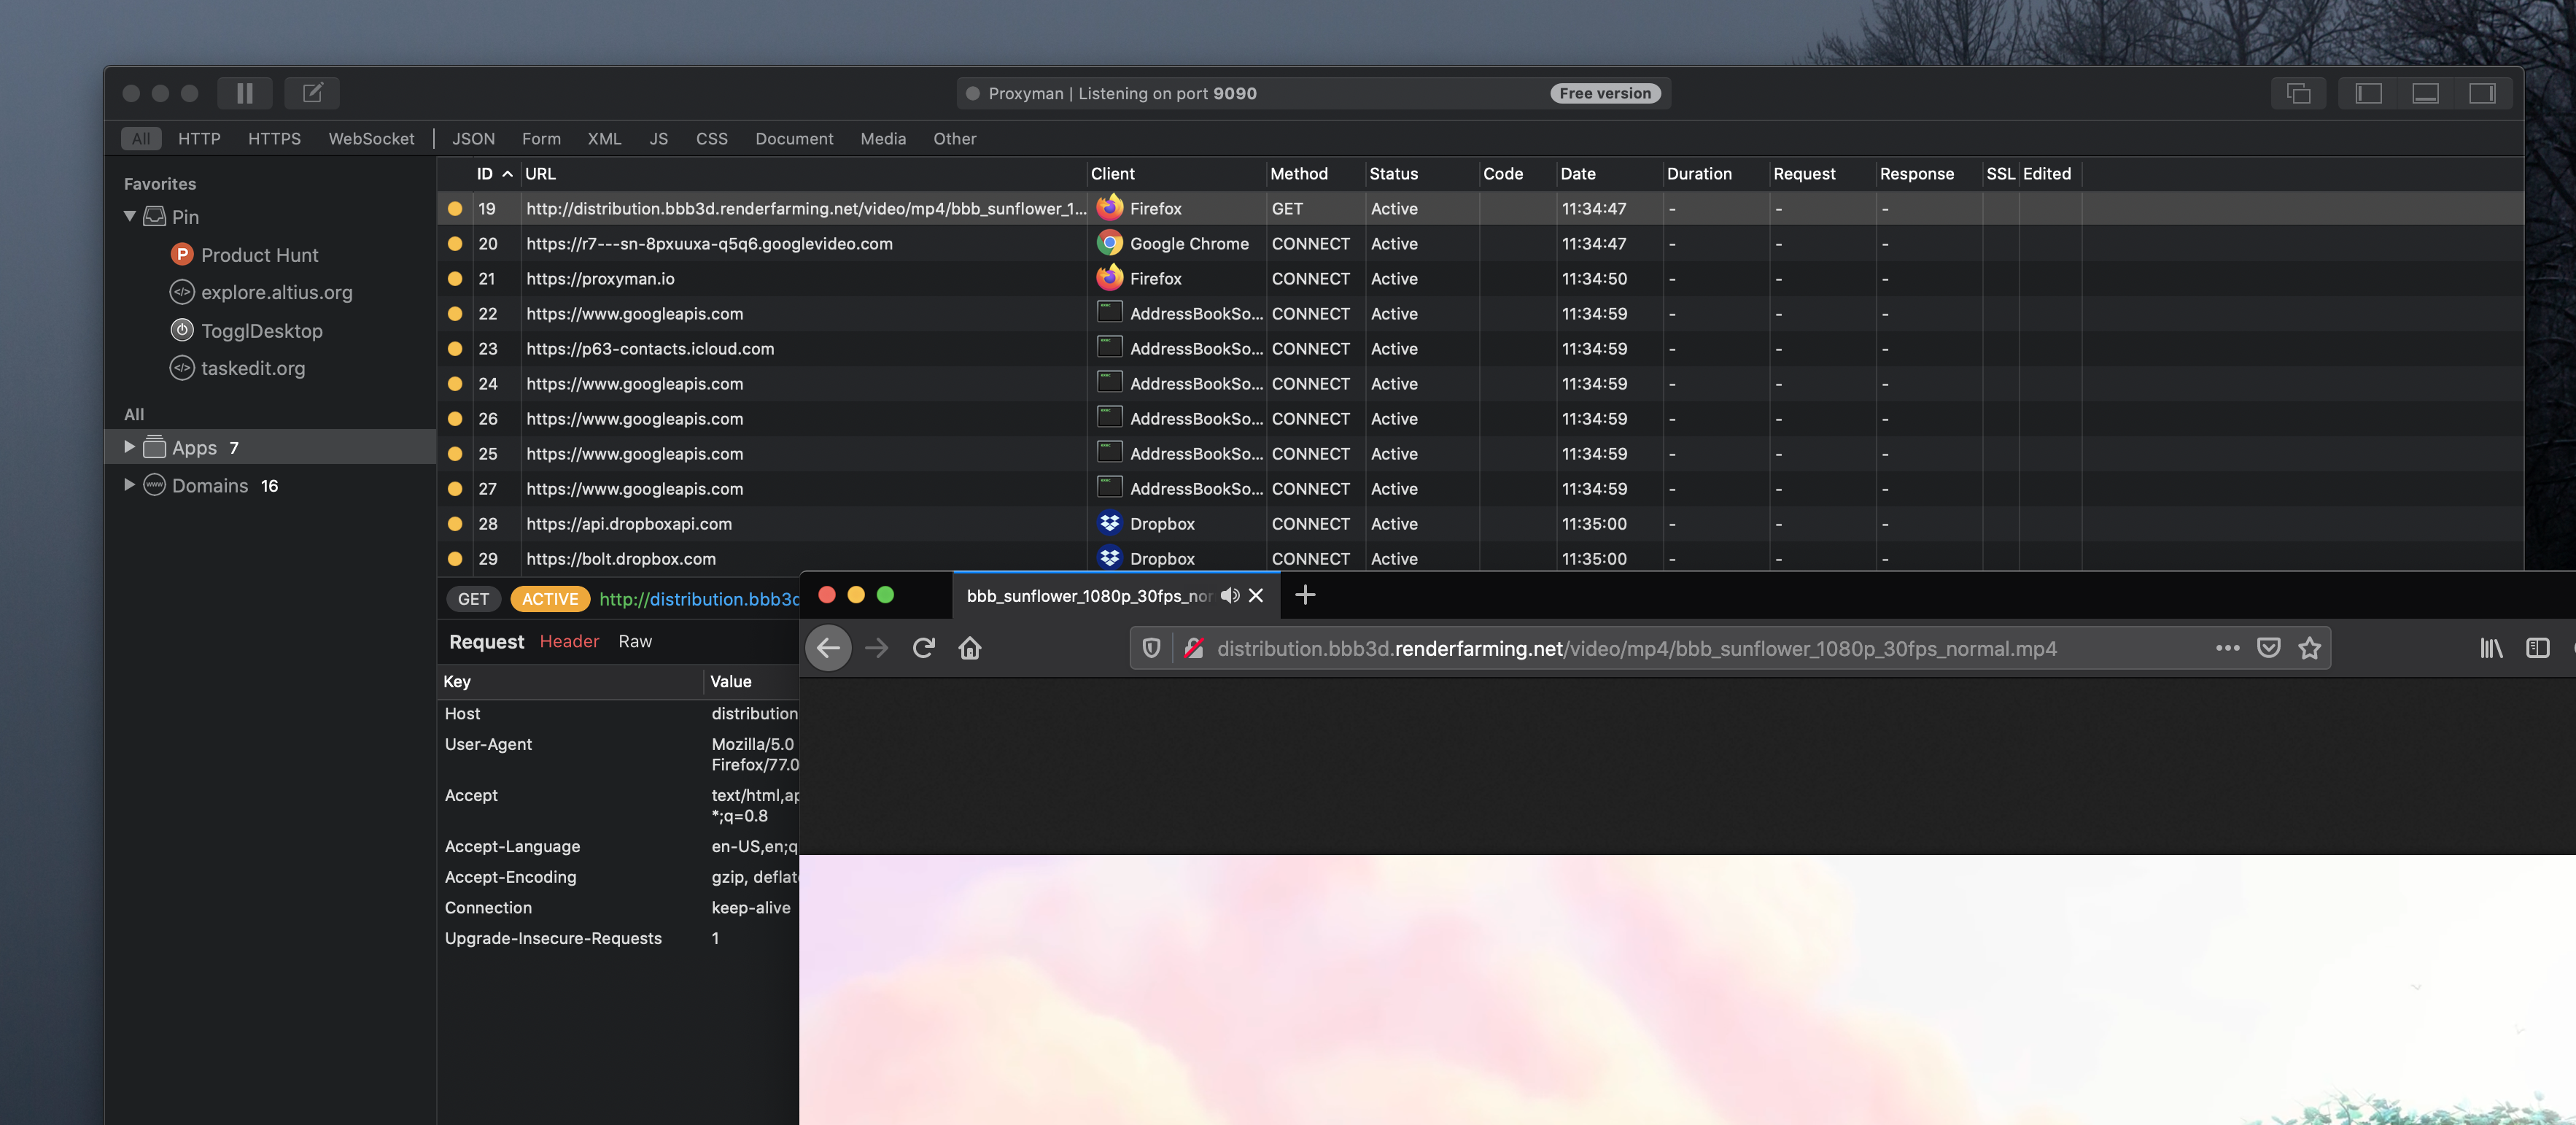Screen dimensions: 2576x1125
Task: Click the Firefox home icon
Action: pyautogui.click(x=969, y=648)
